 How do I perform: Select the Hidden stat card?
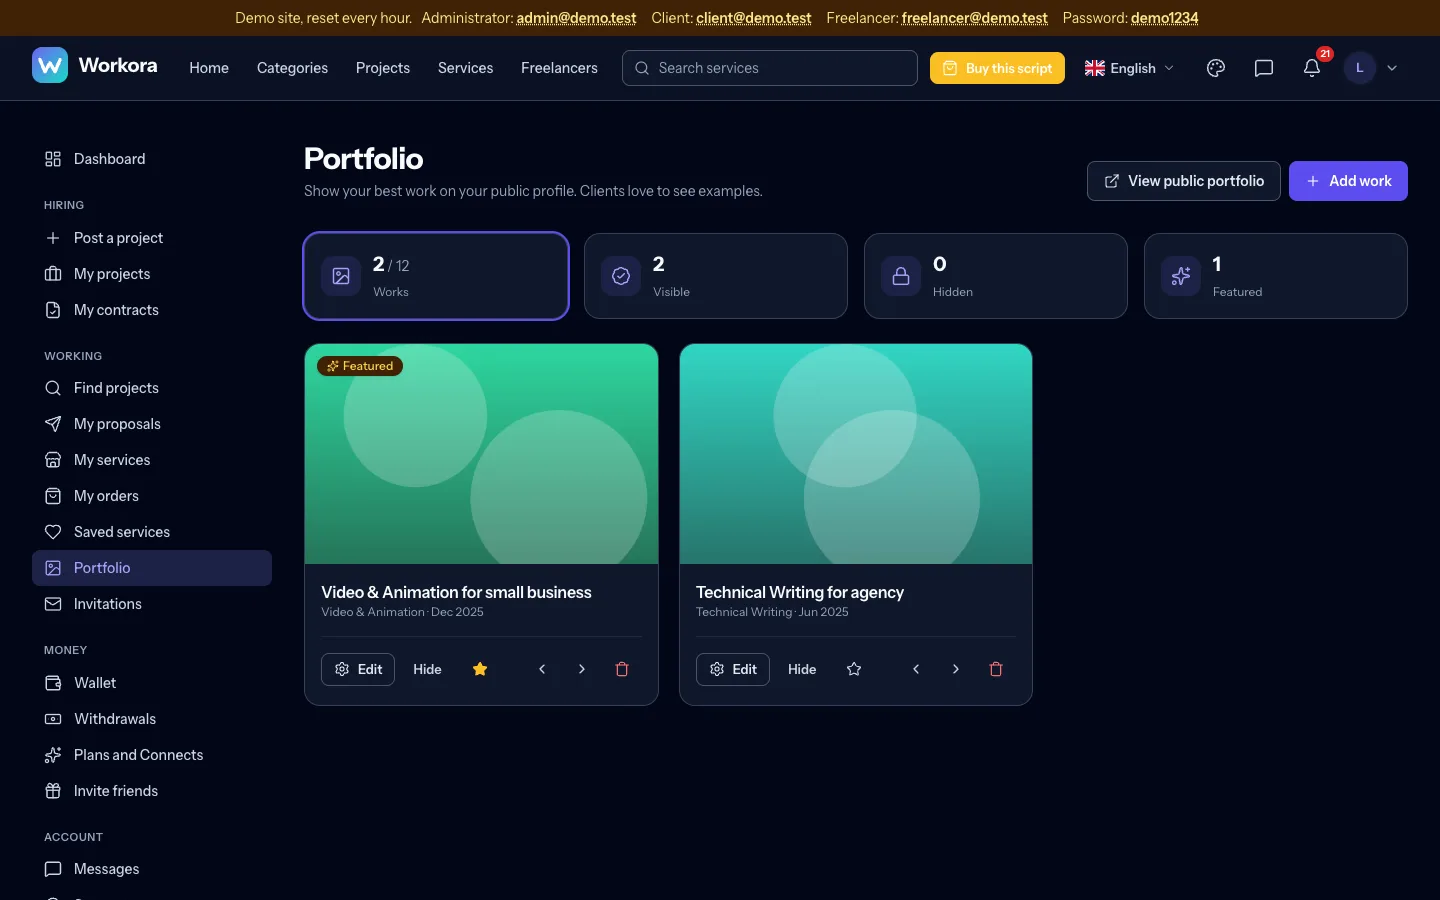coord(996,276)
